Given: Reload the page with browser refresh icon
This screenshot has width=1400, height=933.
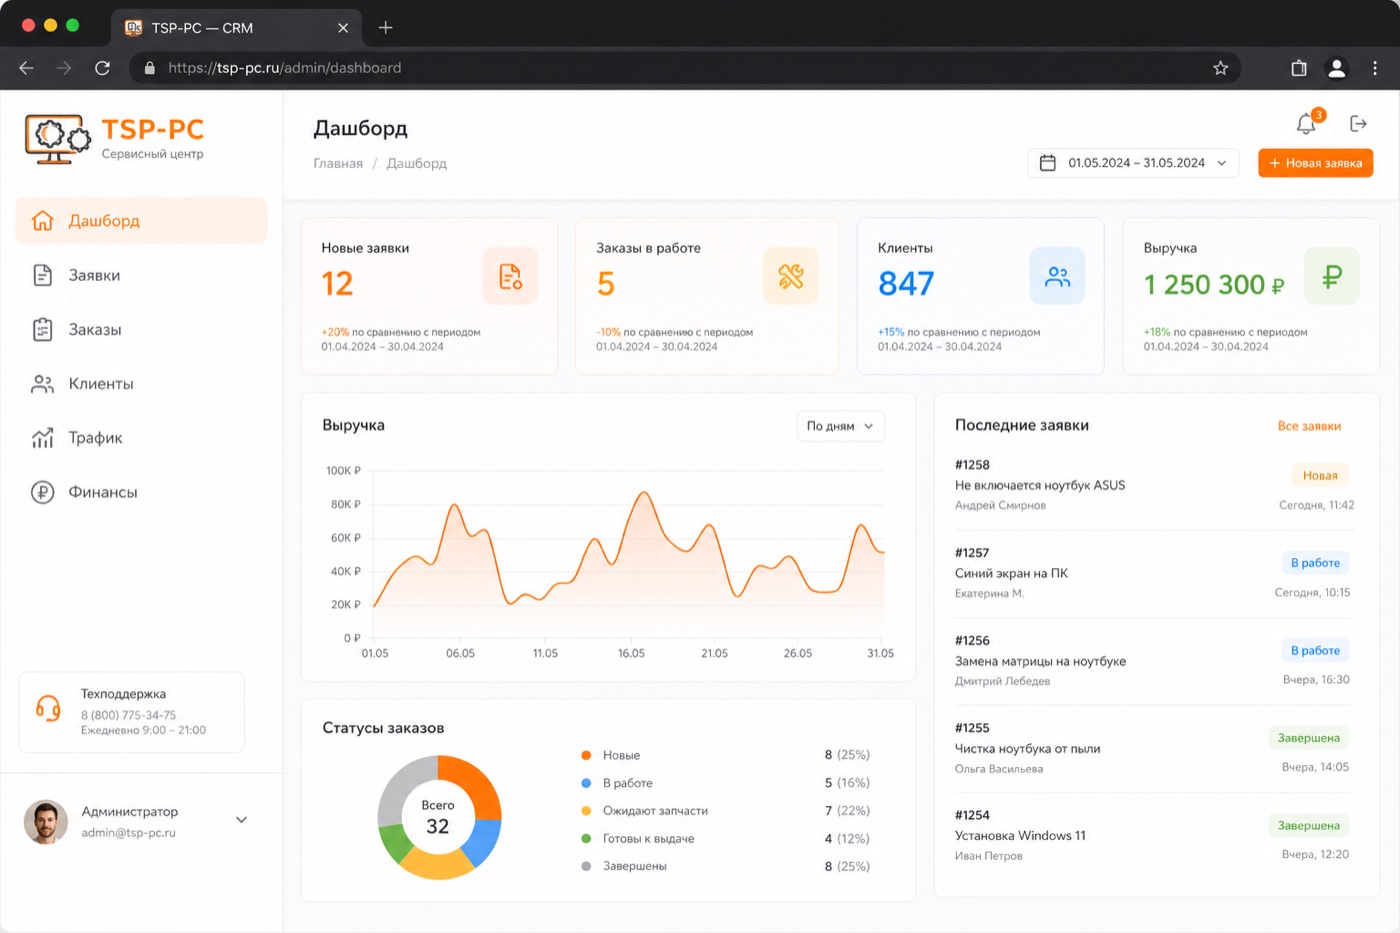Looking at the screenshot, I should [x=102, y=68].
